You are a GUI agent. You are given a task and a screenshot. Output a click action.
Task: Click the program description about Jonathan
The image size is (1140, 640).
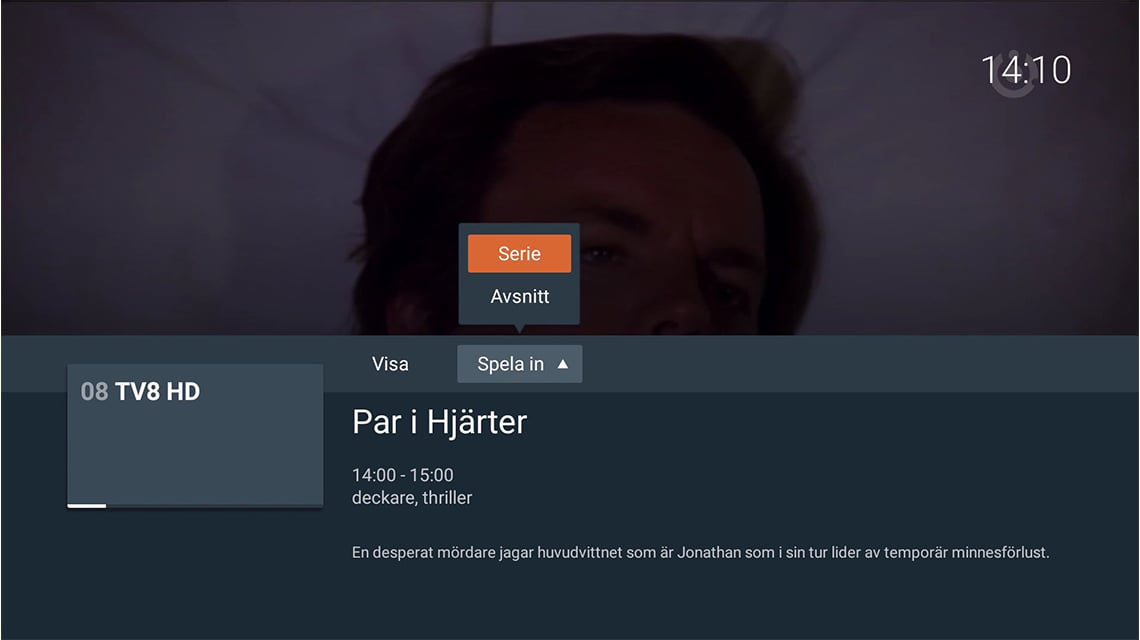[700, 553]
